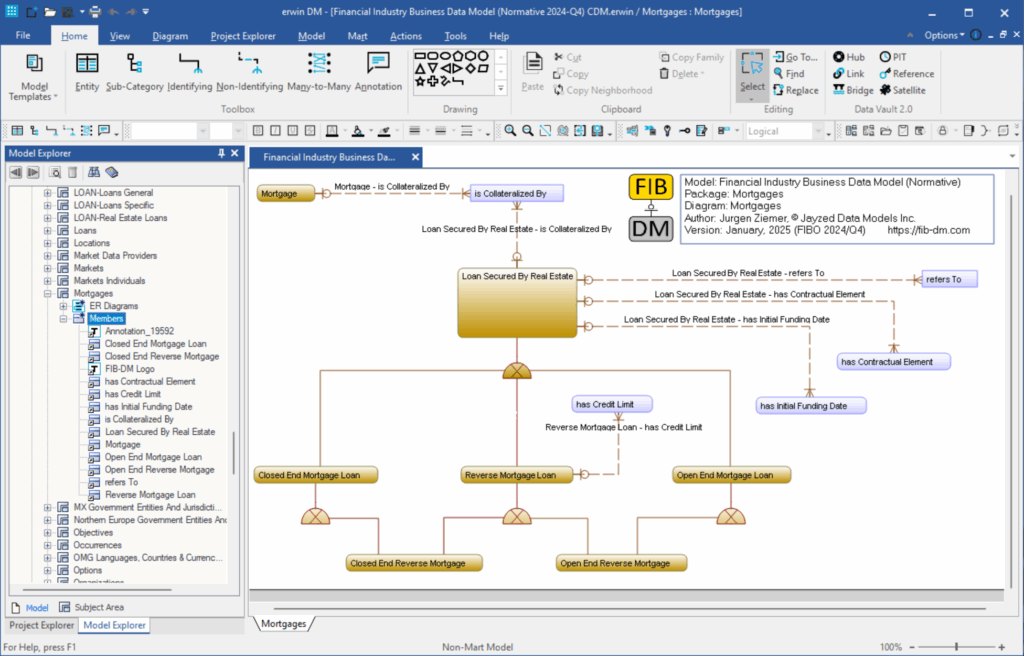Click the Find button in Editing group
This screenshot has width=1024, height=656.
pos(789,73)
